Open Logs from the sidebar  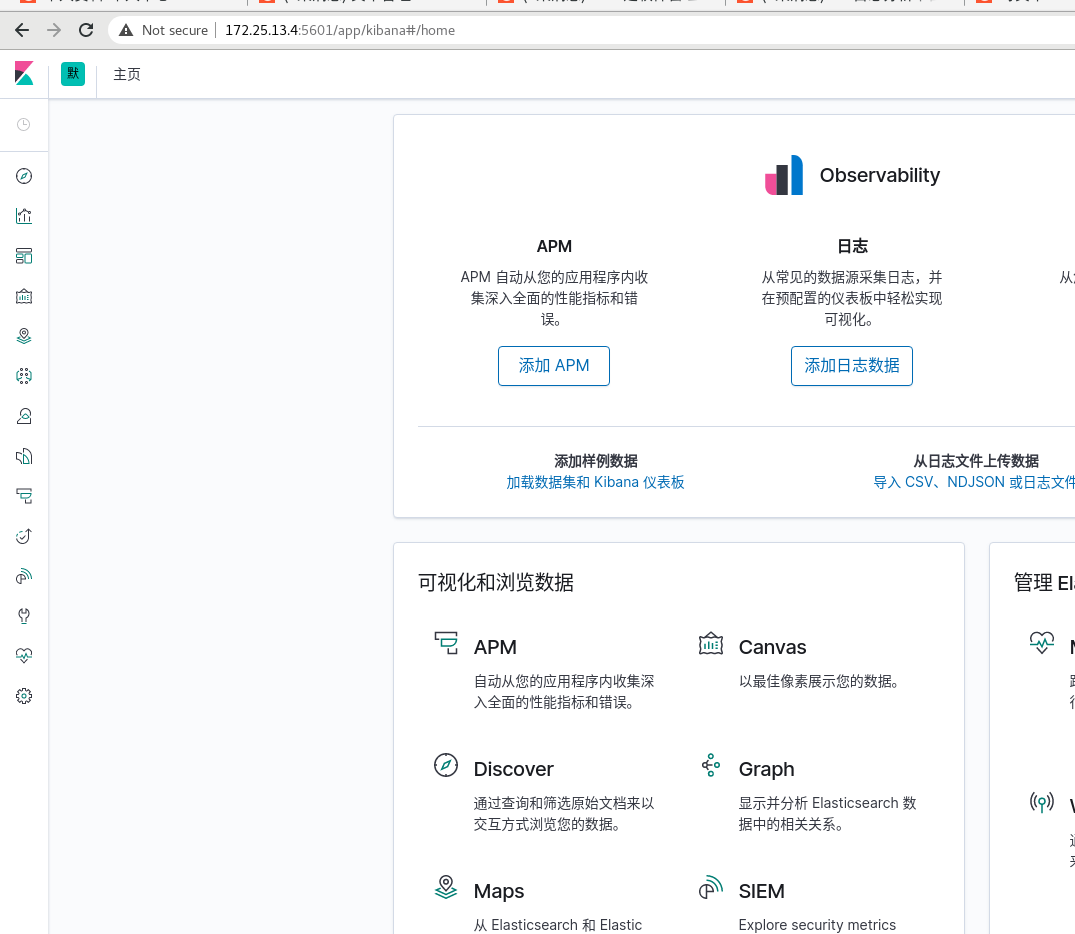click(x=24, y=456)
